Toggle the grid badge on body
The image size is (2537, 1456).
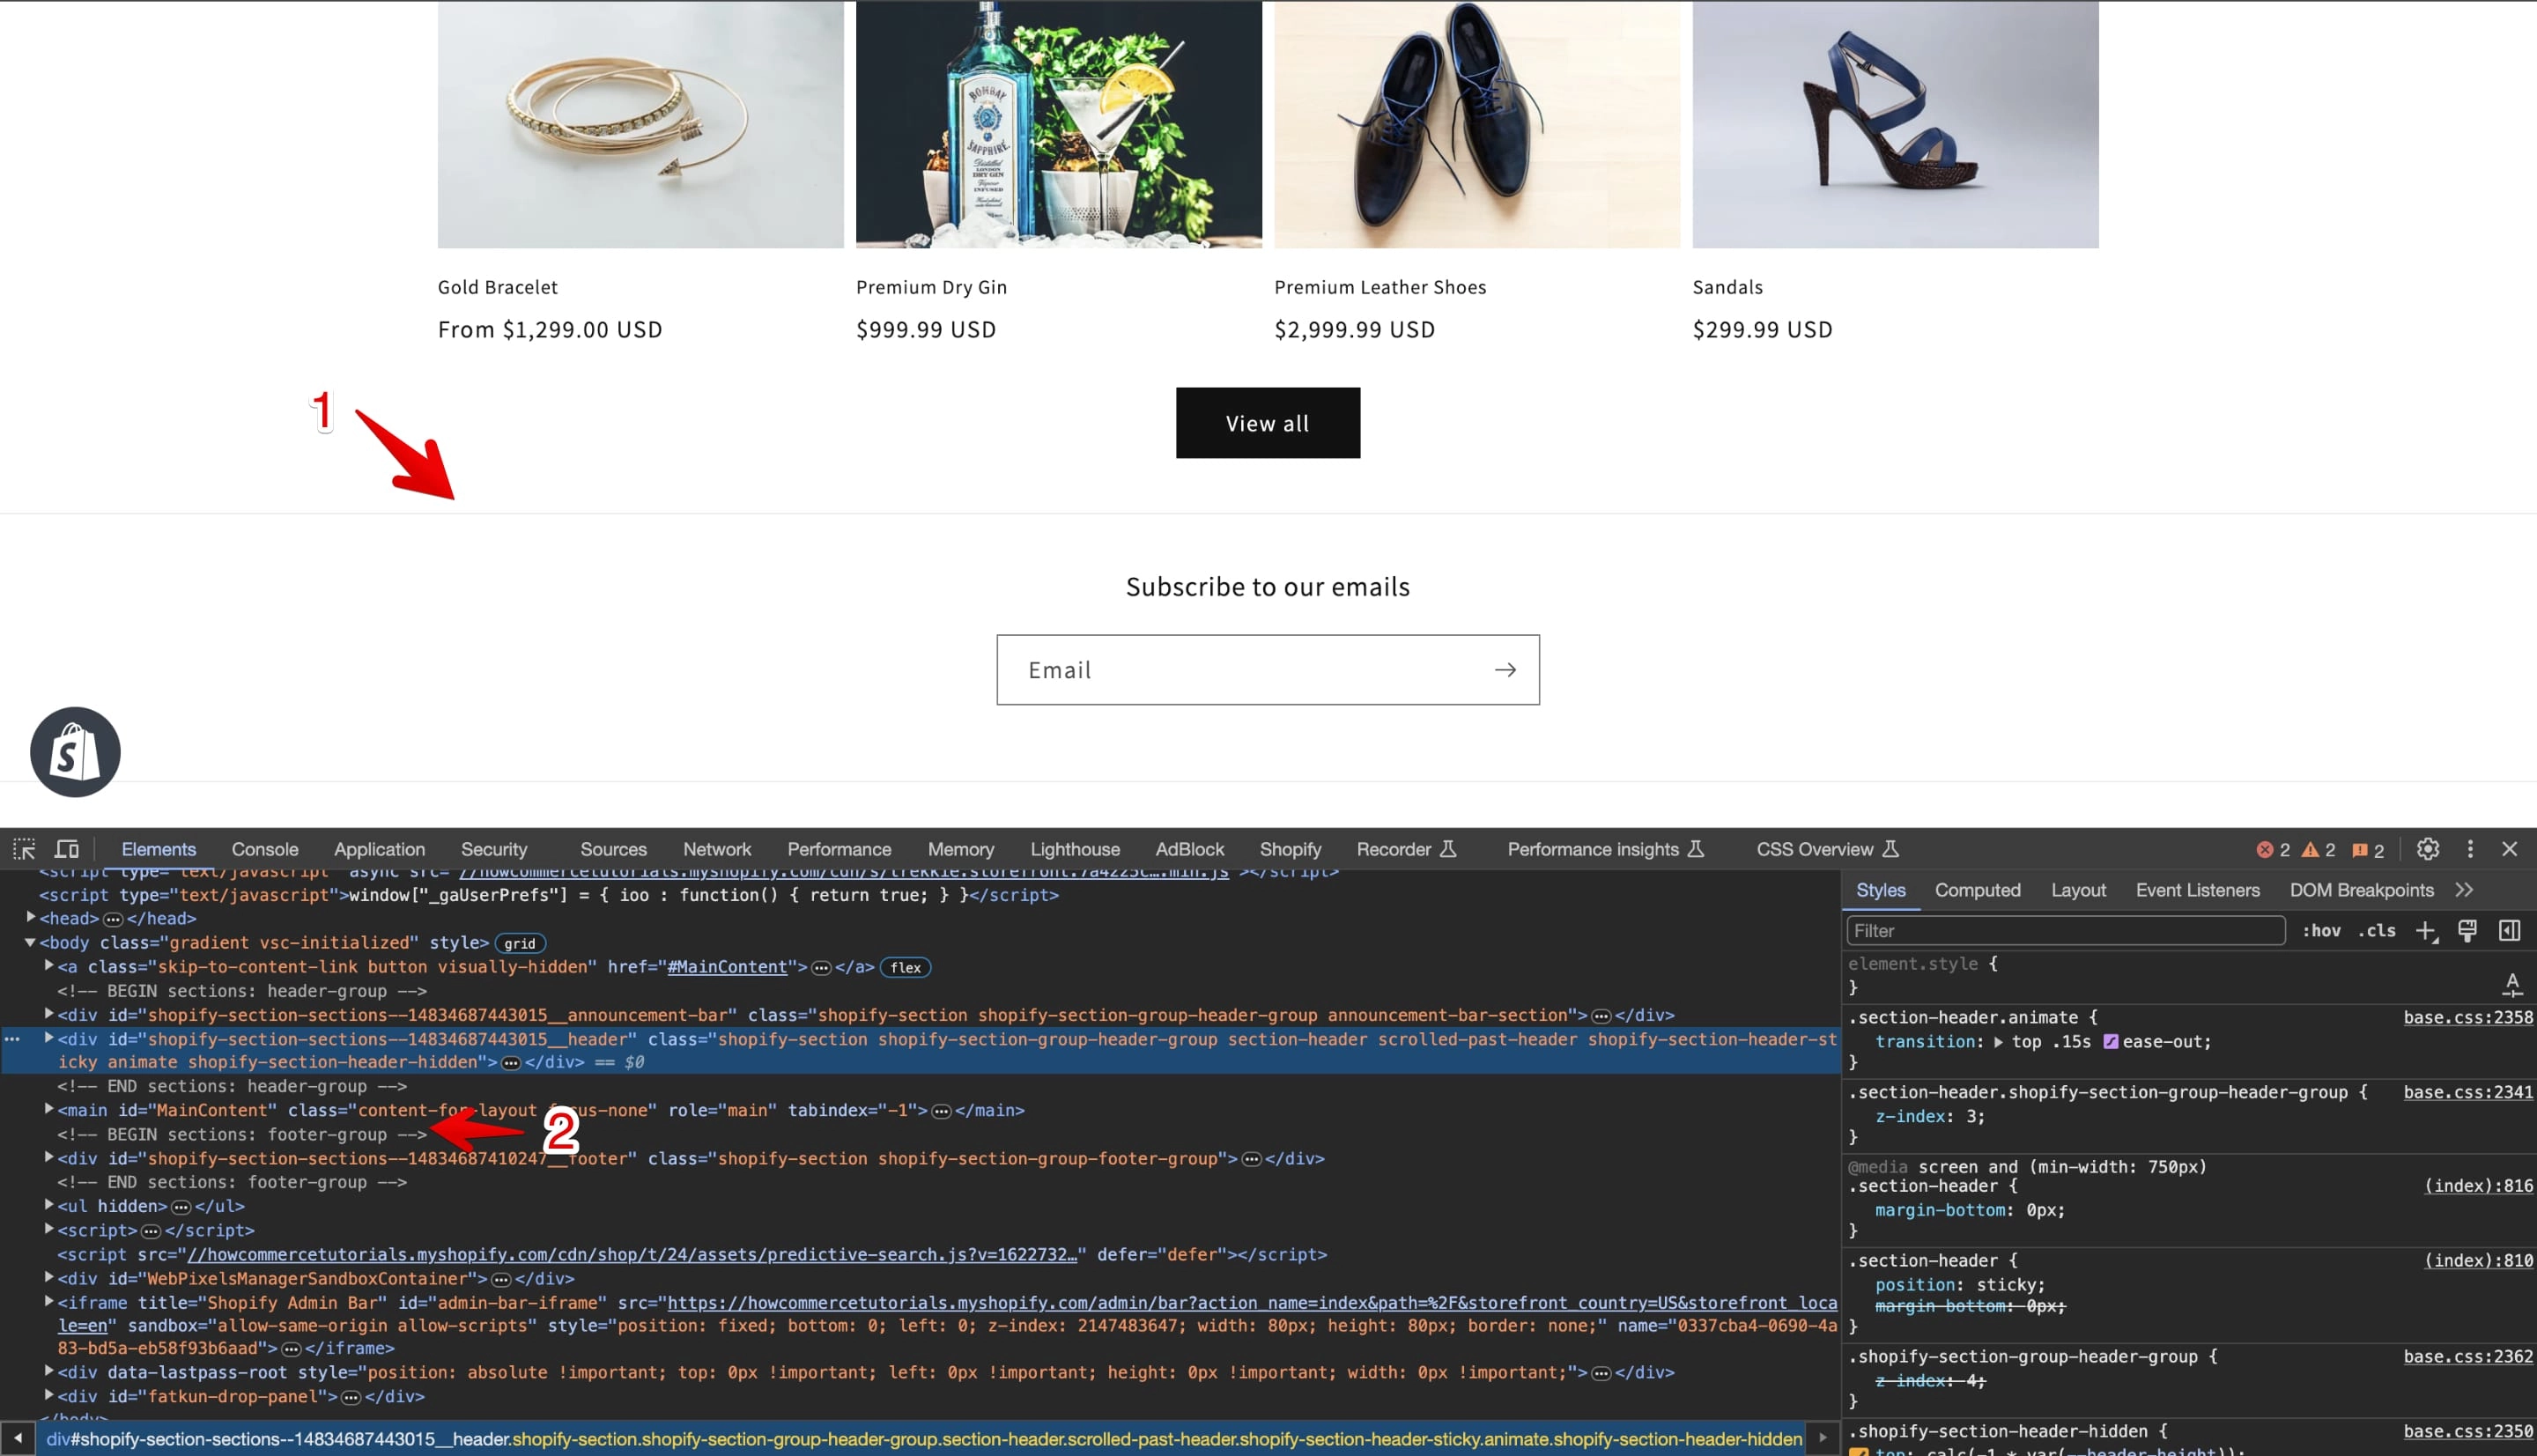pos(520,943)
